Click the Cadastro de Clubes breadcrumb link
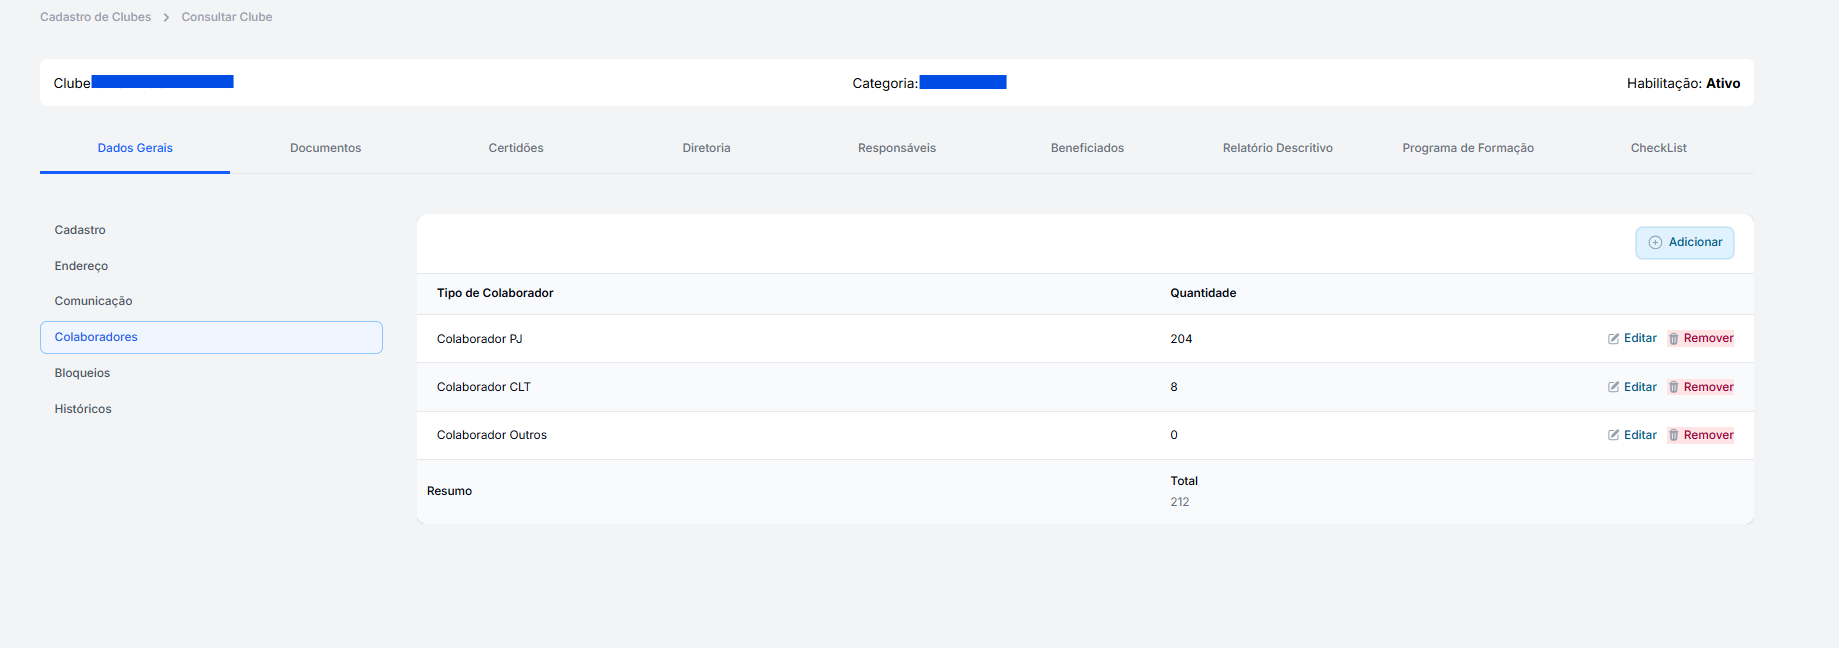This screenshot has height=648, width=1839. pyautogui.click(x=95, y=17)
